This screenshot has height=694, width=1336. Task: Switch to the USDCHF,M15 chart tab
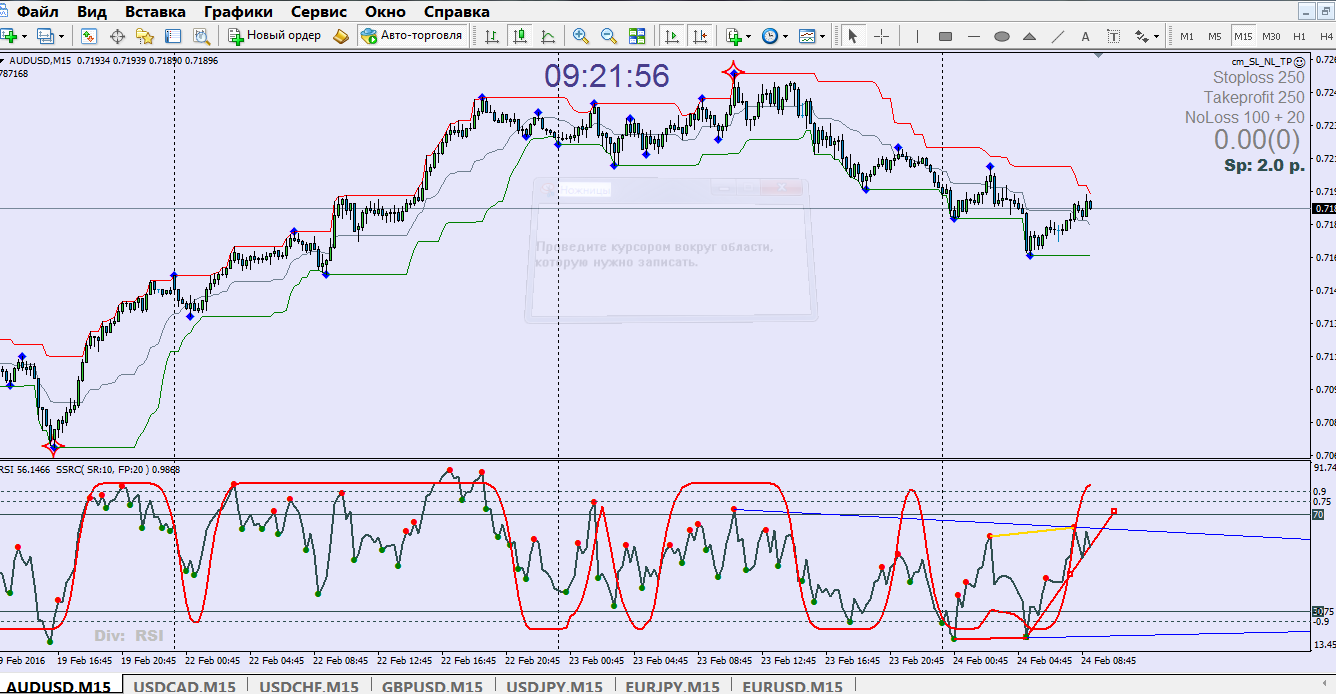pos(308,686)
